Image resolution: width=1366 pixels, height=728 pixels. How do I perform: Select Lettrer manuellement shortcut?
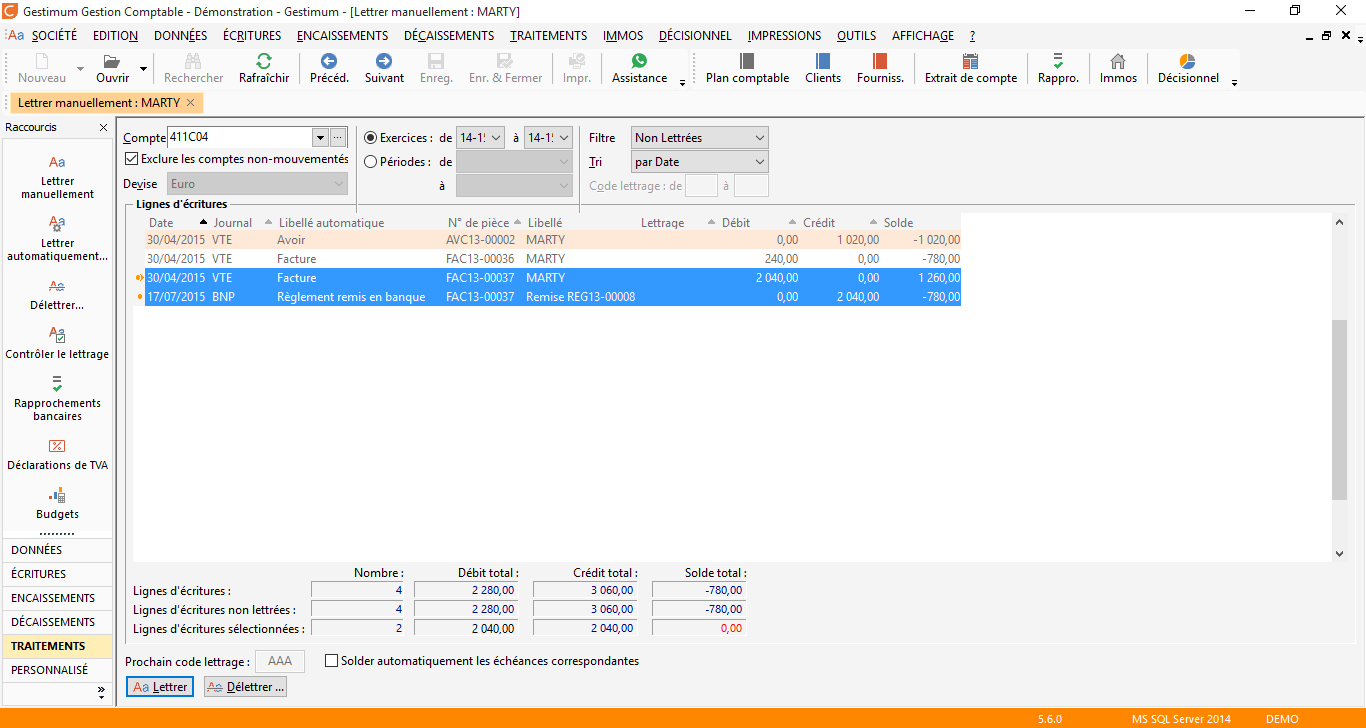click(57, 177)
